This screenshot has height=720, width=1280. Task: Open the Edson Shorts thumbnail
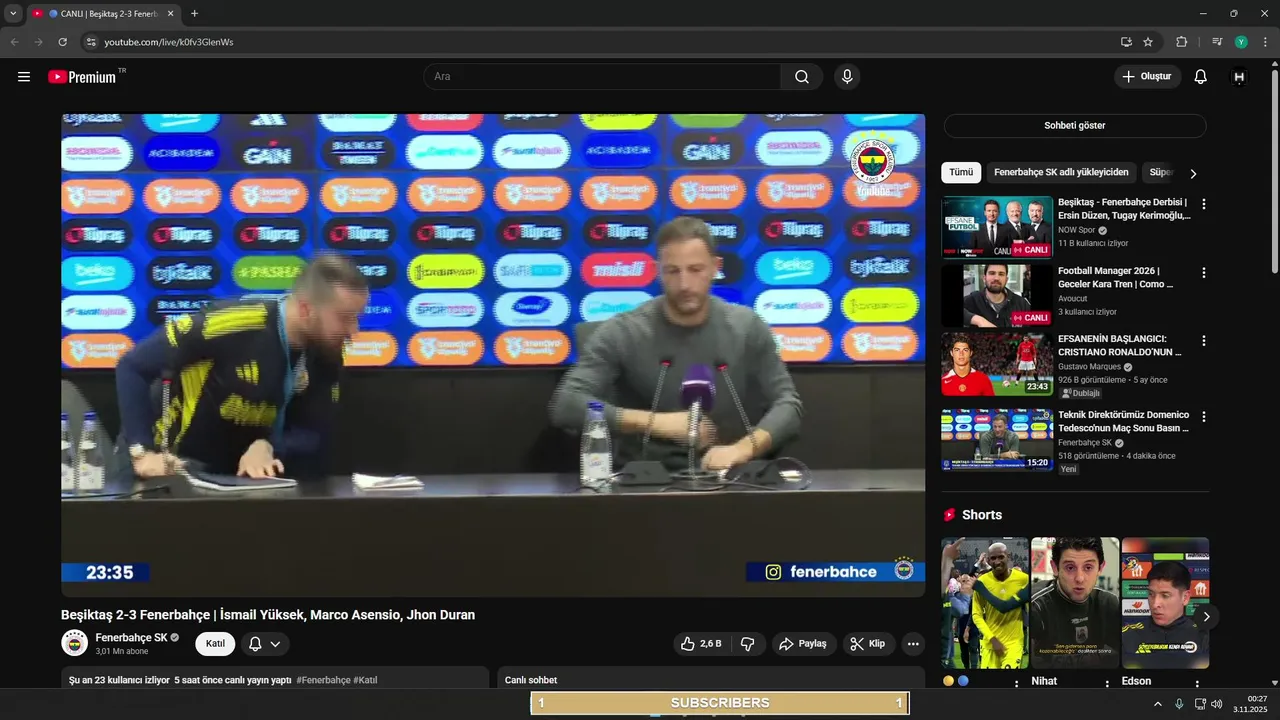pos(1165,603)
